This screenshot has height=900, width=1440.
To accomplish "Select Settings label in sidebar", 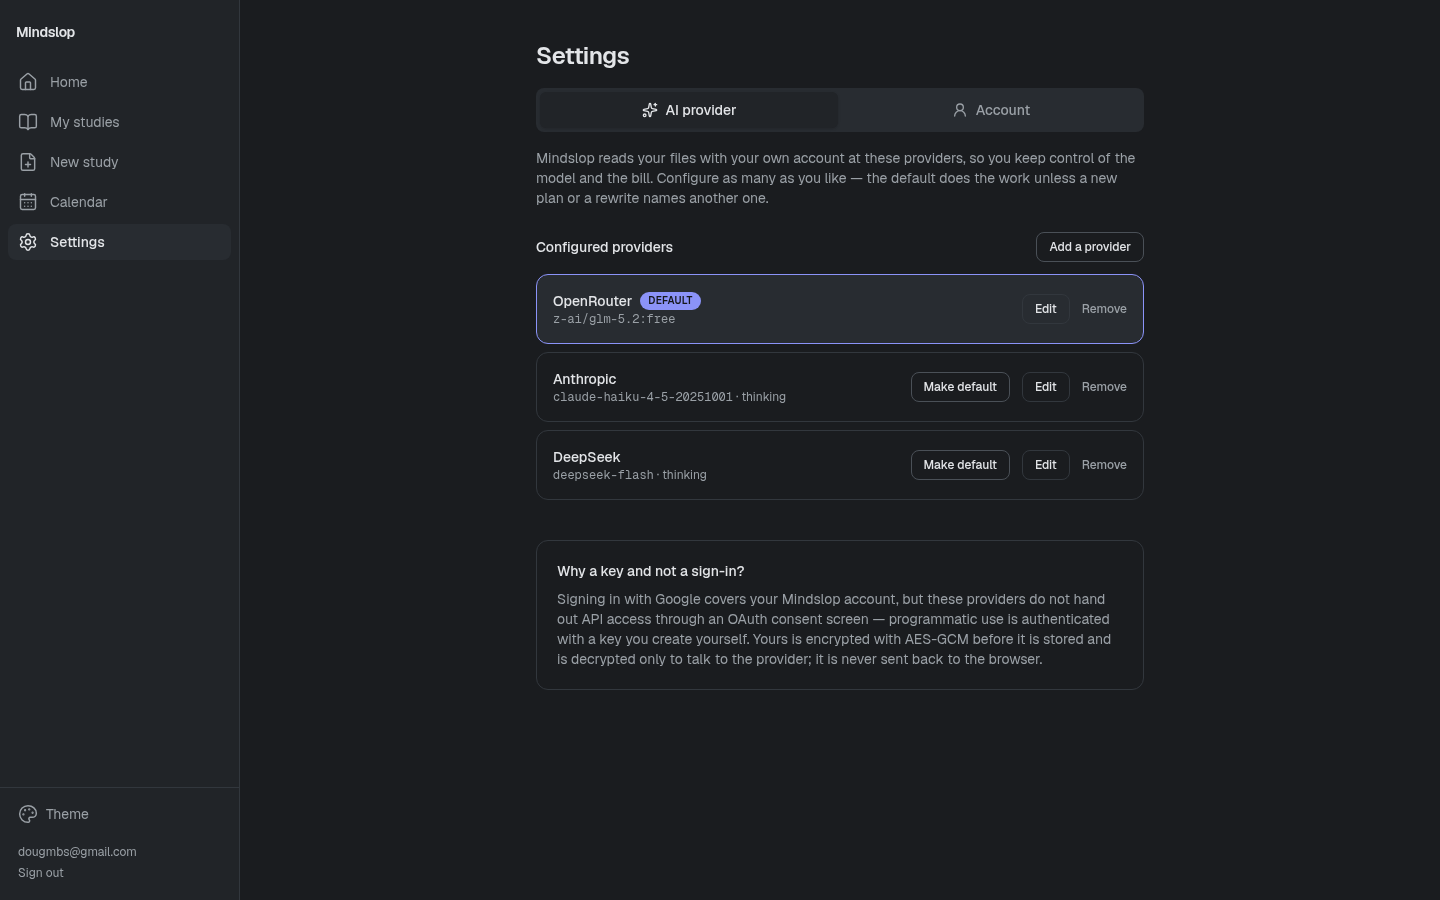I will pos(77,242).
